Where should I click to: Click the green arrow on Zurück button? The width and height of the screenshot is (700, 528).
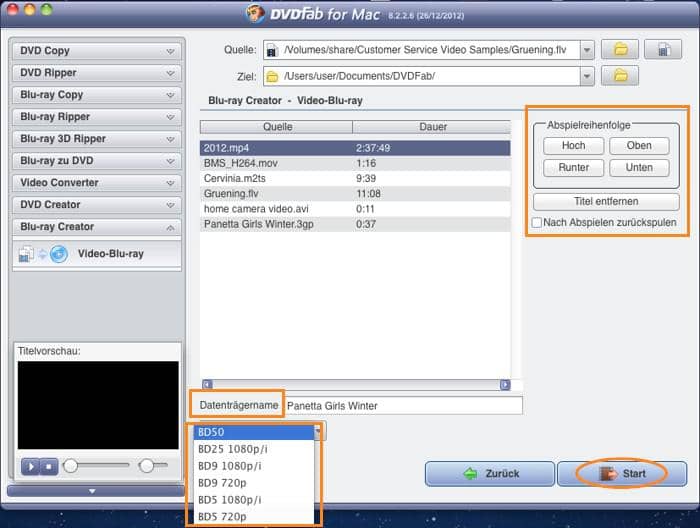(x=470, y=474)
